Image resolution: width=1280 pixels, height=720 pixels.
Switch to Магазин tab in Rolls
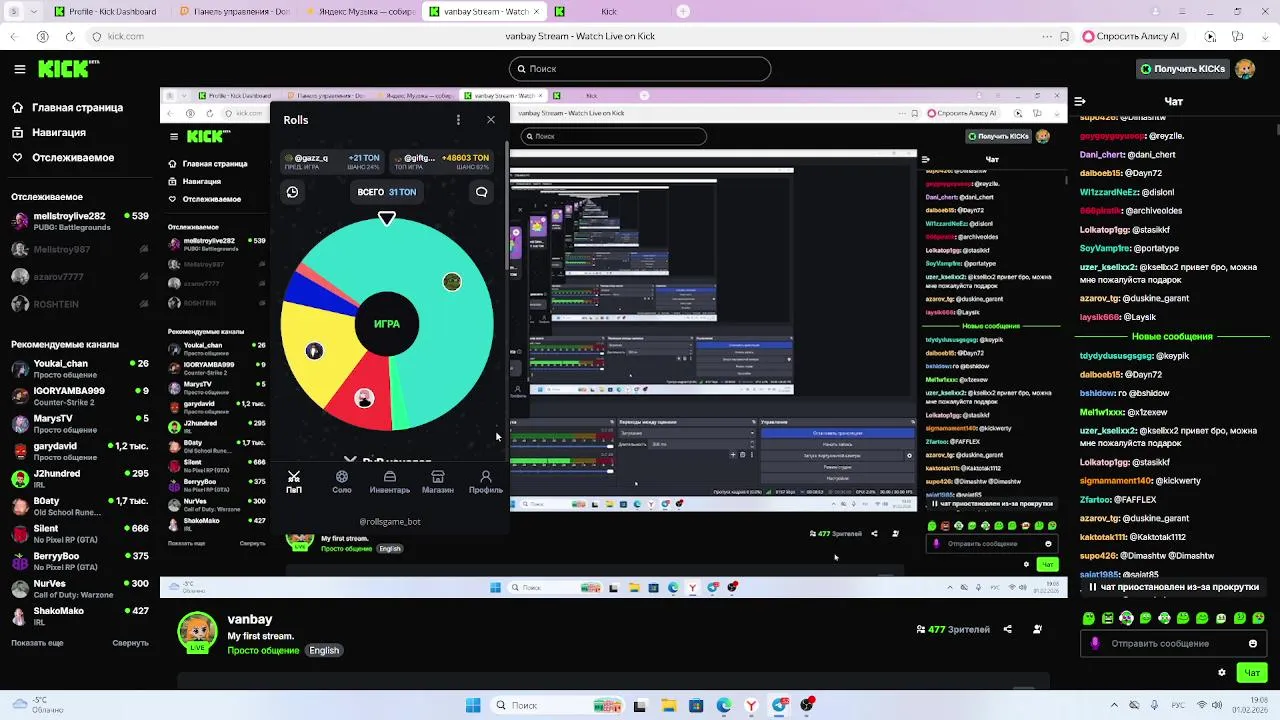pos(438,482)
